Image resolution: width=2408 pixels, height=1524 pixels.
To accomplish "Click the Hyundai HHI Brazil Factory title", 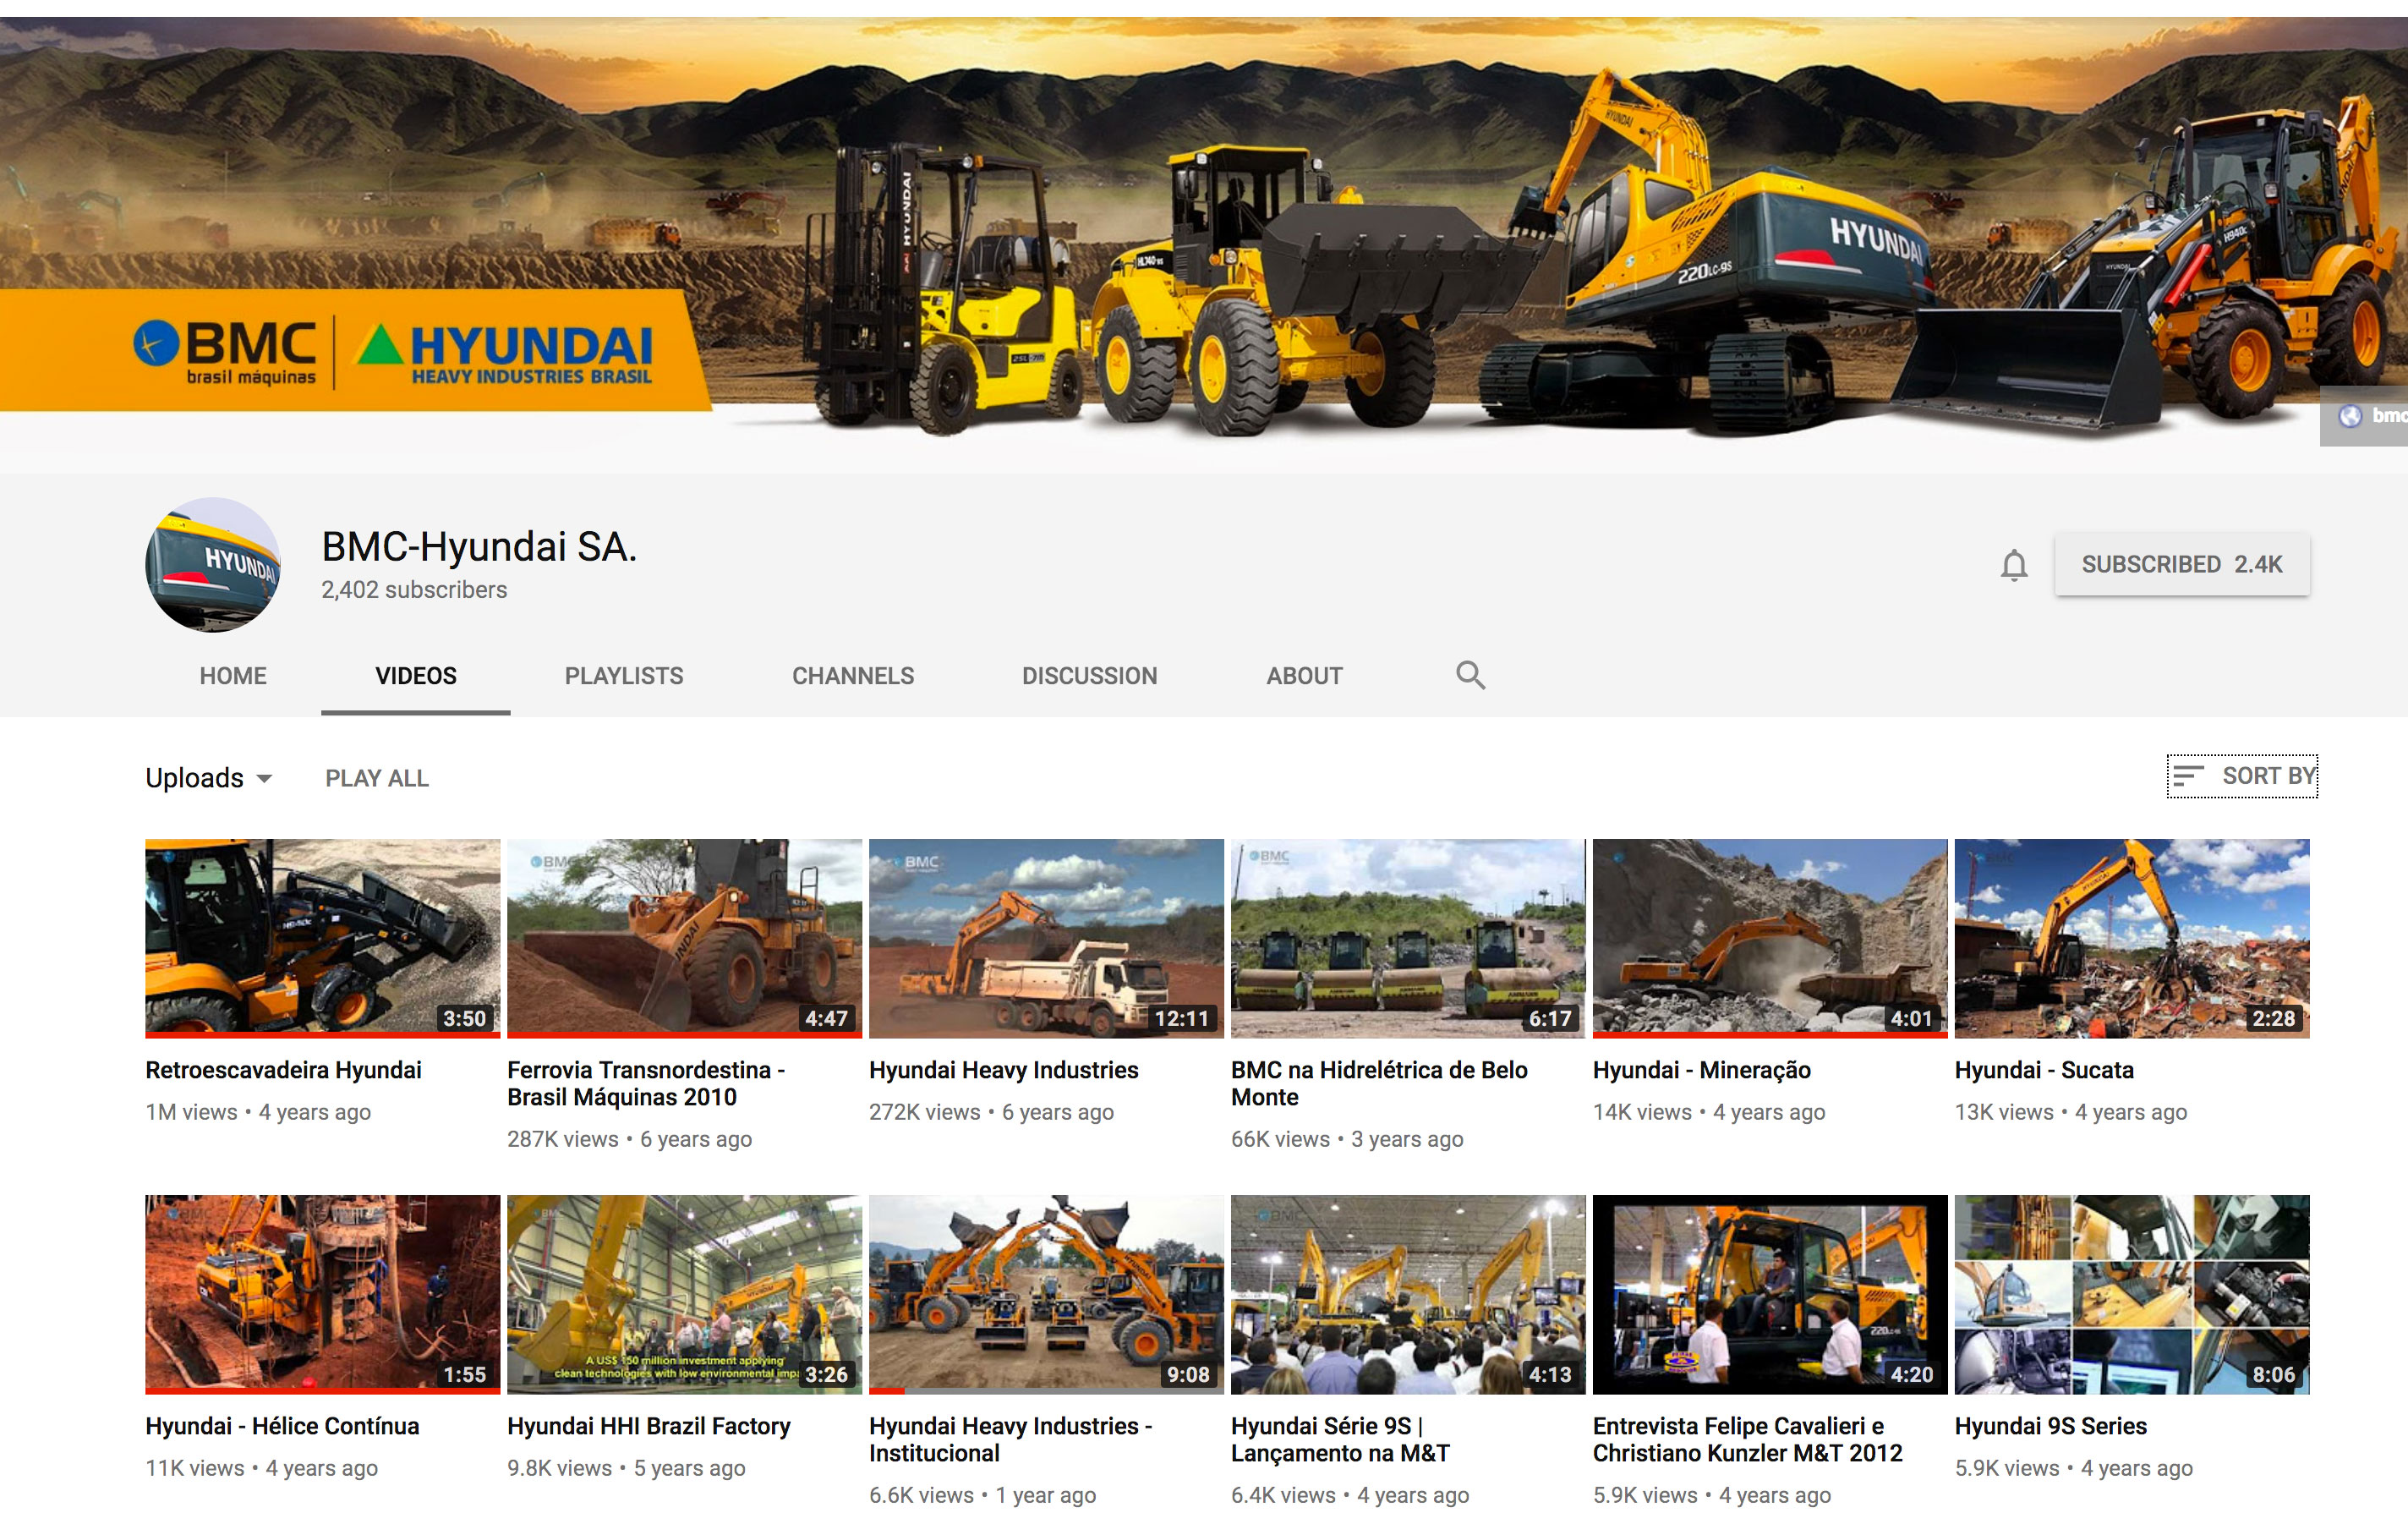I will point(648,1426).
